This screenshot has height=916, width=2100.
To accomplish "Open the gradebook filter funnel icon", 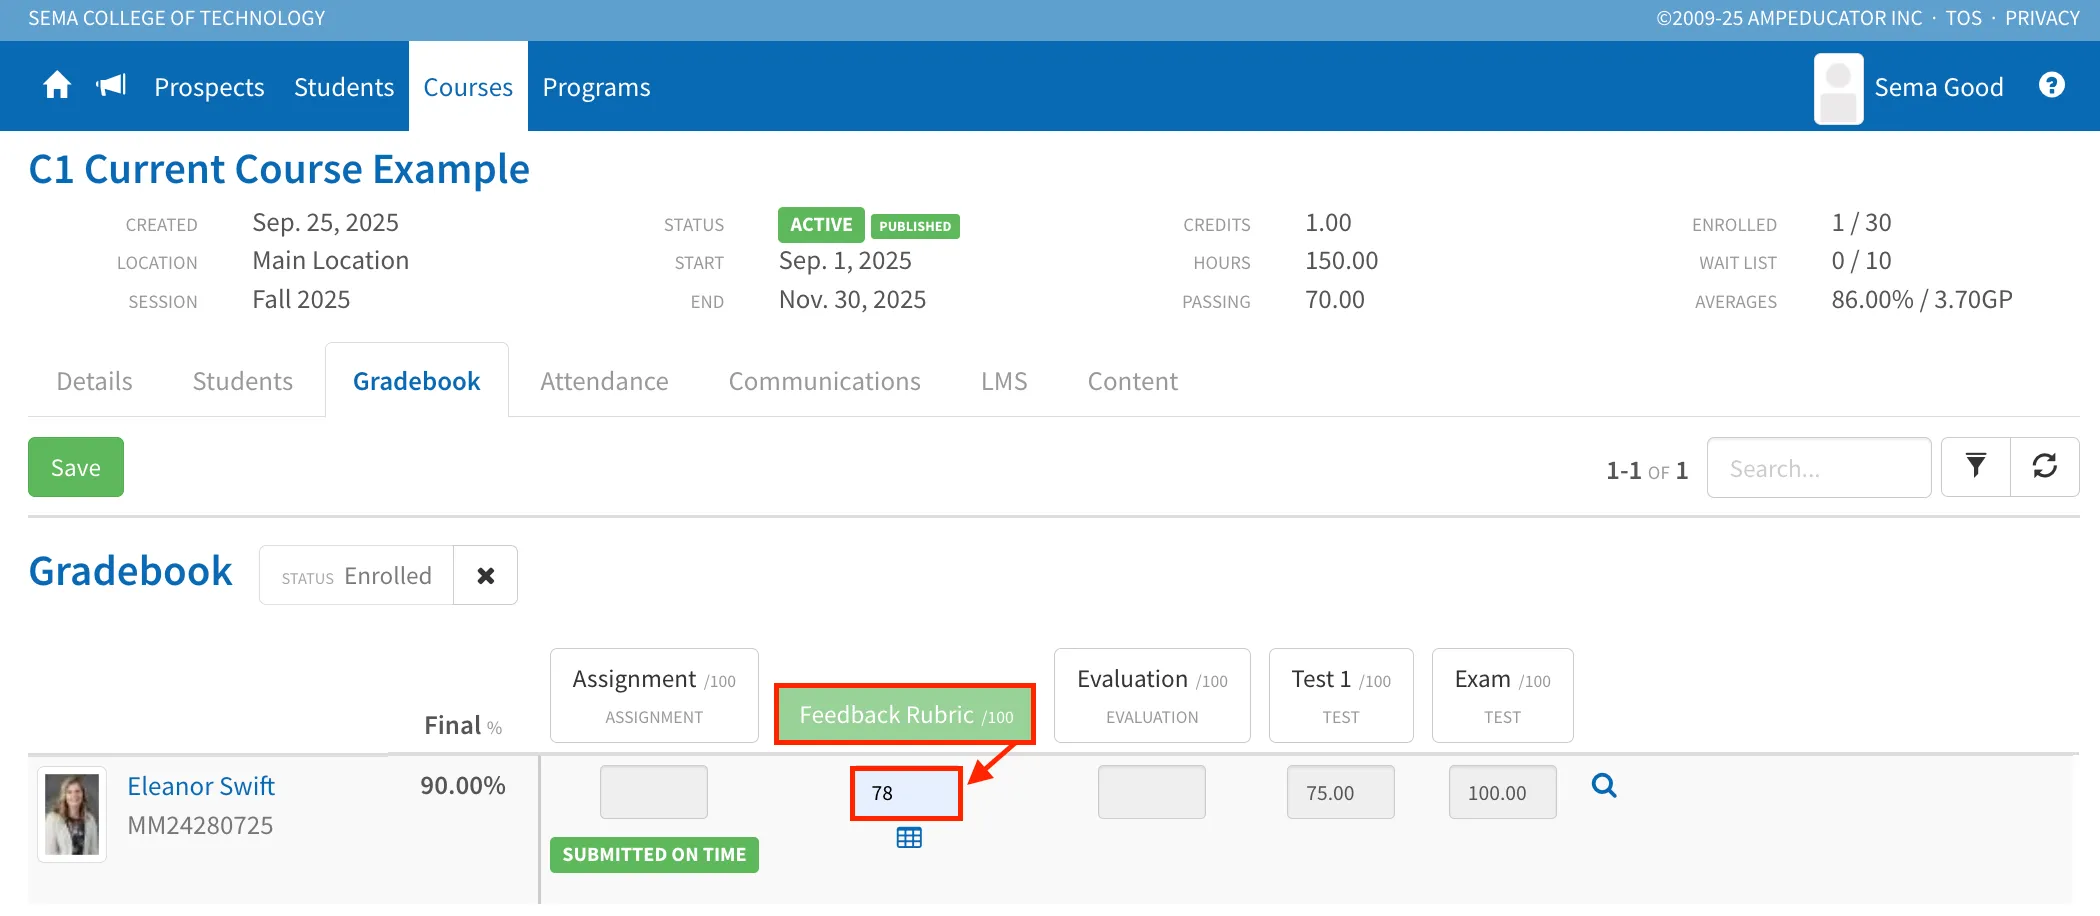I will [1975, 467].
